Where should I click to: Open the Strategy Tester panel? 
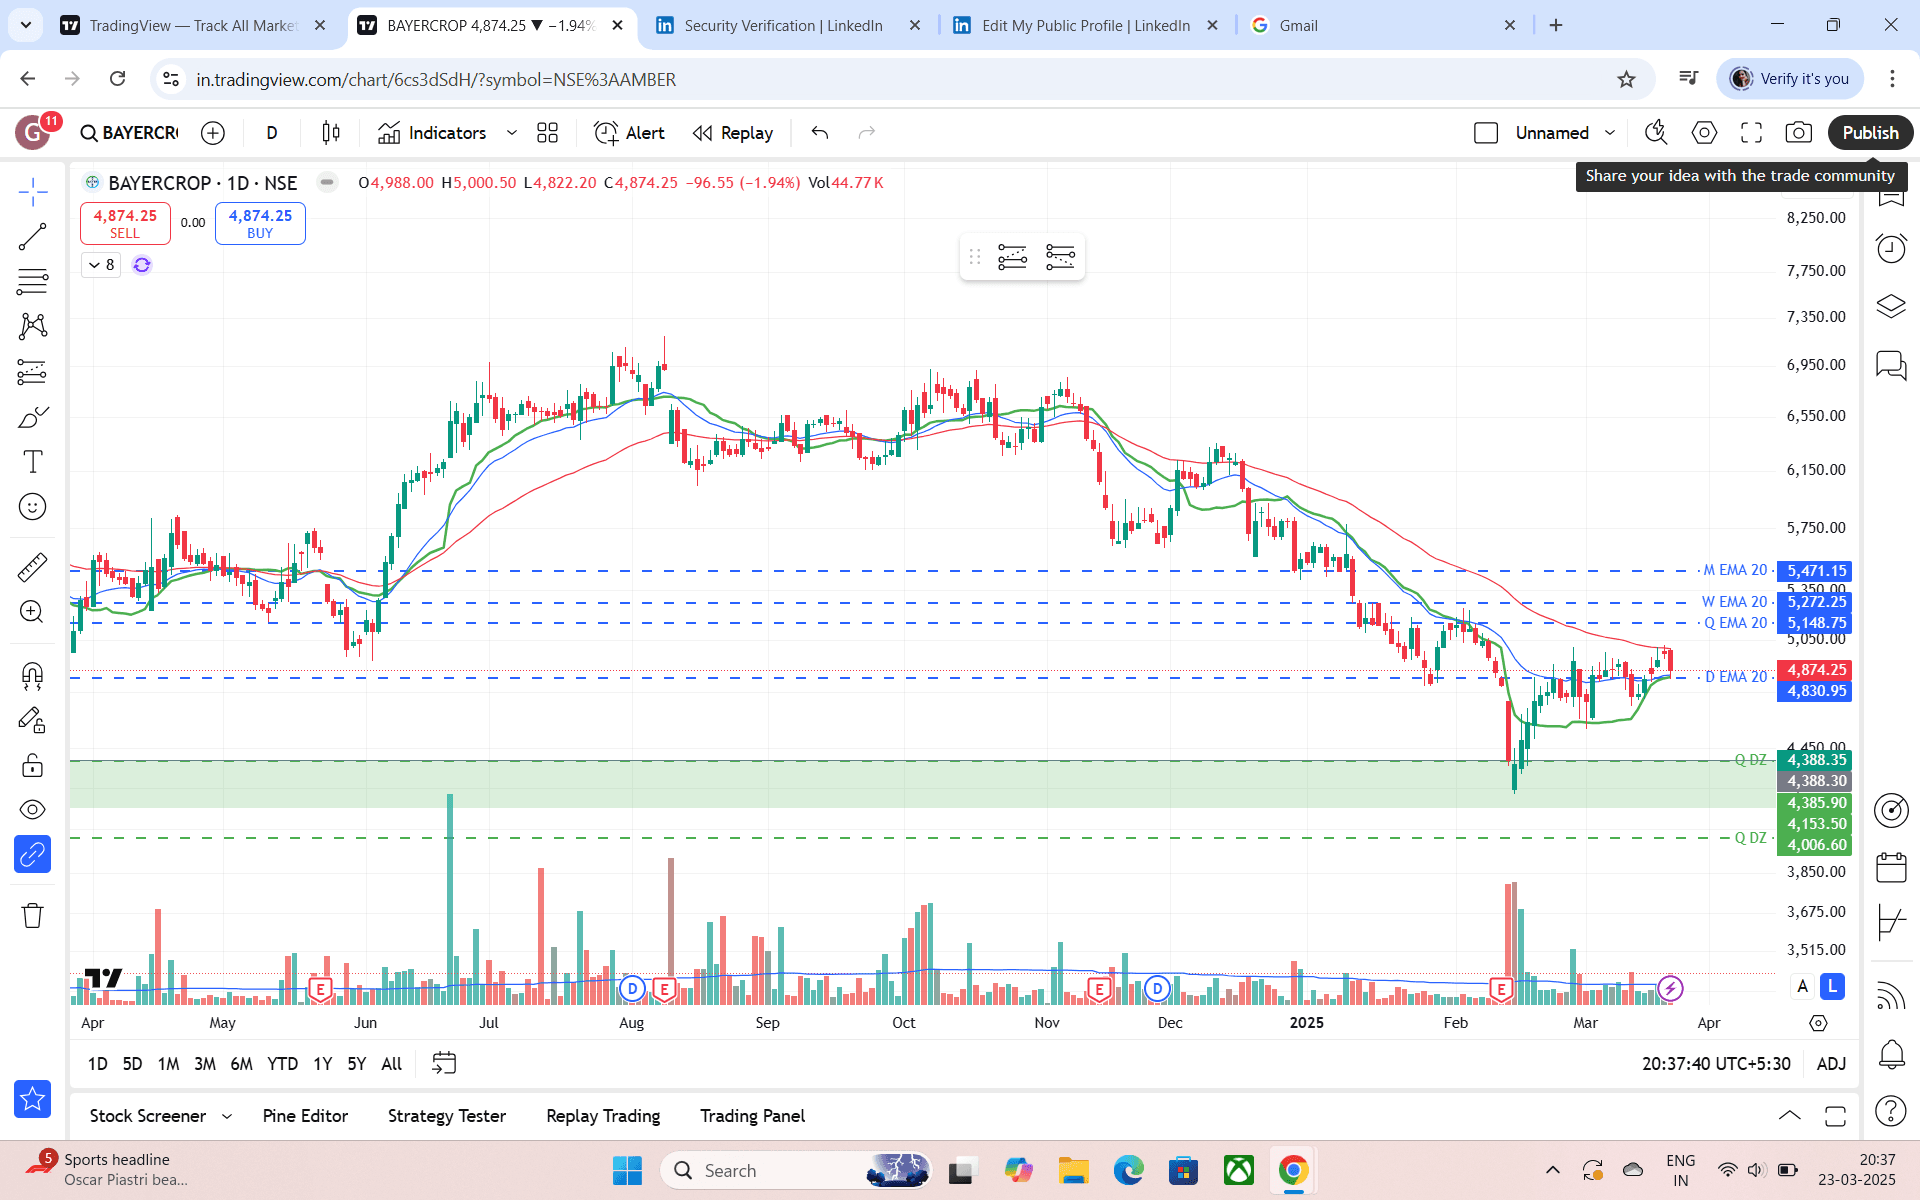point(447,1116)
